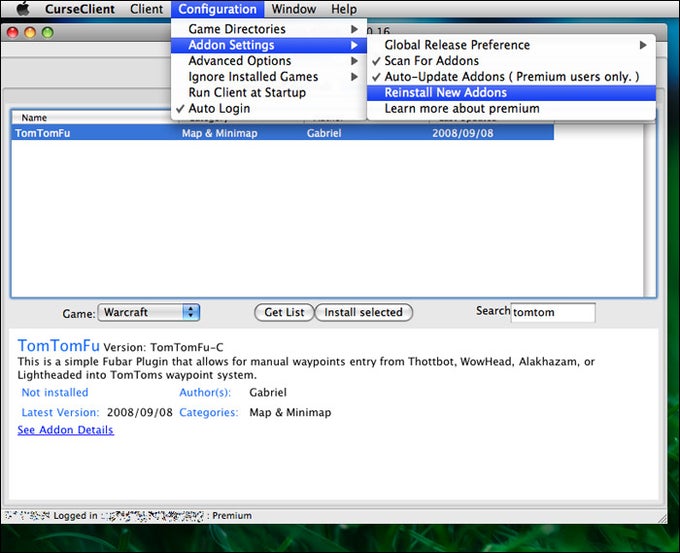Click the Get List button
Screen dimensions: 680x553
(x=284, y=312)
